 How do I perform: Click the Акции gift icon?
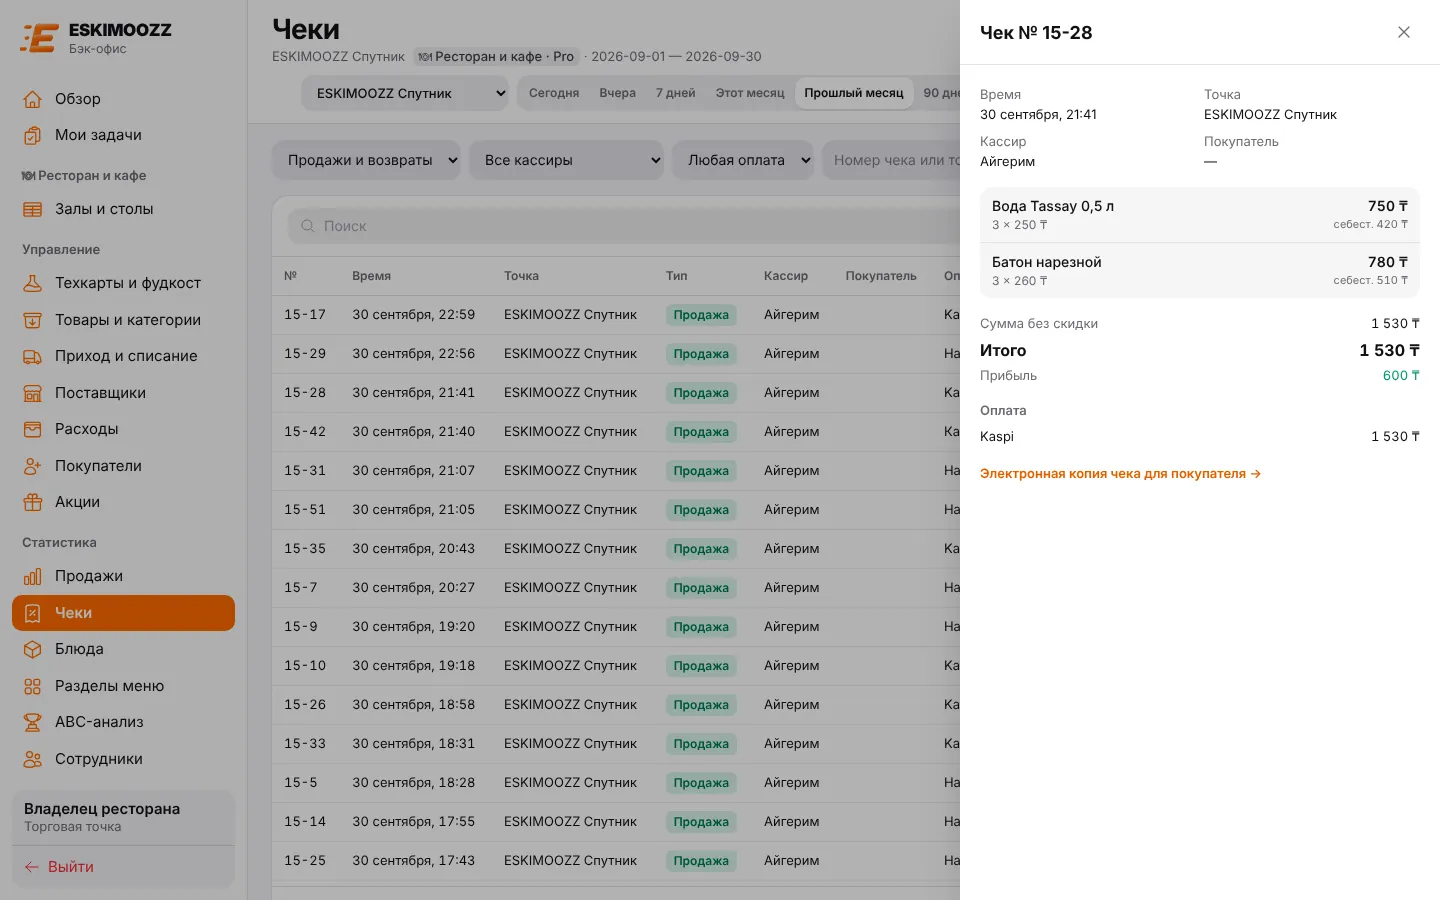(x=33, y=502)
